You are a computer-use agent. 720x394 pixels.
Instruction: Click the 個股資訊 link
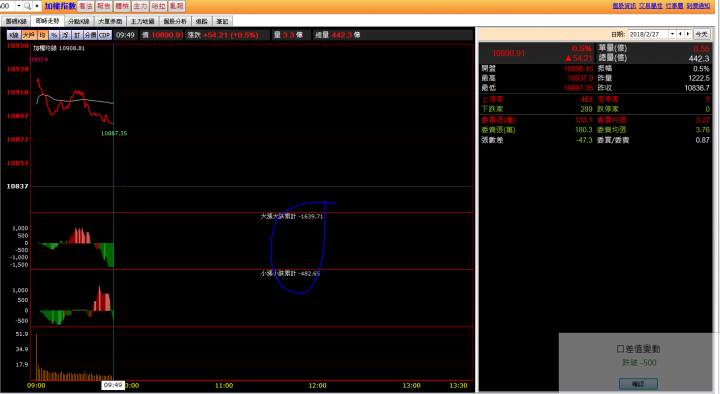pyautogui.click(x=624, y=6)
